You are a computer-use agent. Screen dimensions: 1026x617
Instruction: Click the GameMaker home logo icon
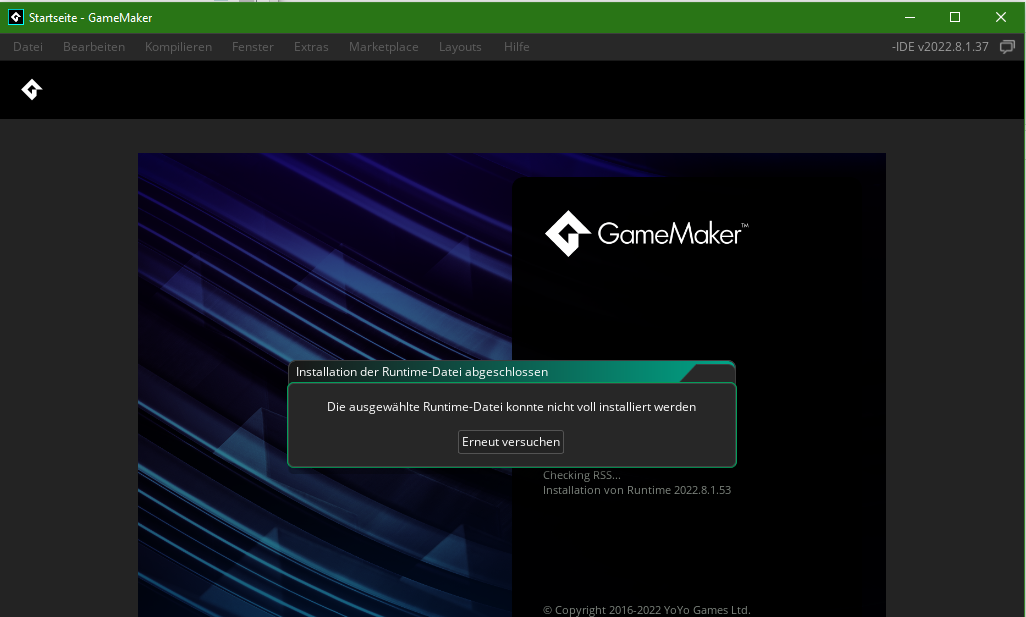tap(32, 90)
